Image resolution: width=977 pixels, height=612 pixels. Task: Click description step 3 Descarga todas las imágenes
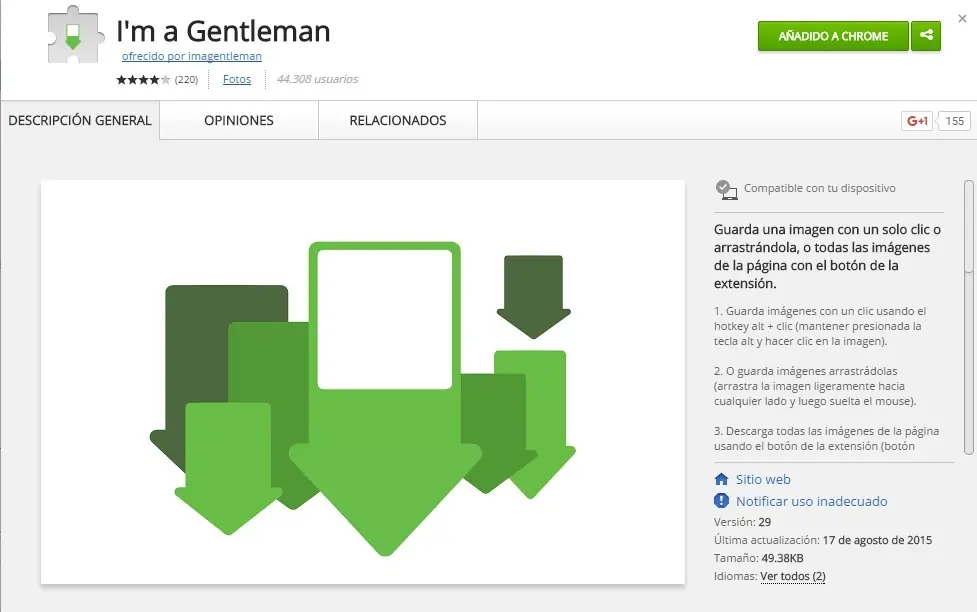(826, 438)
